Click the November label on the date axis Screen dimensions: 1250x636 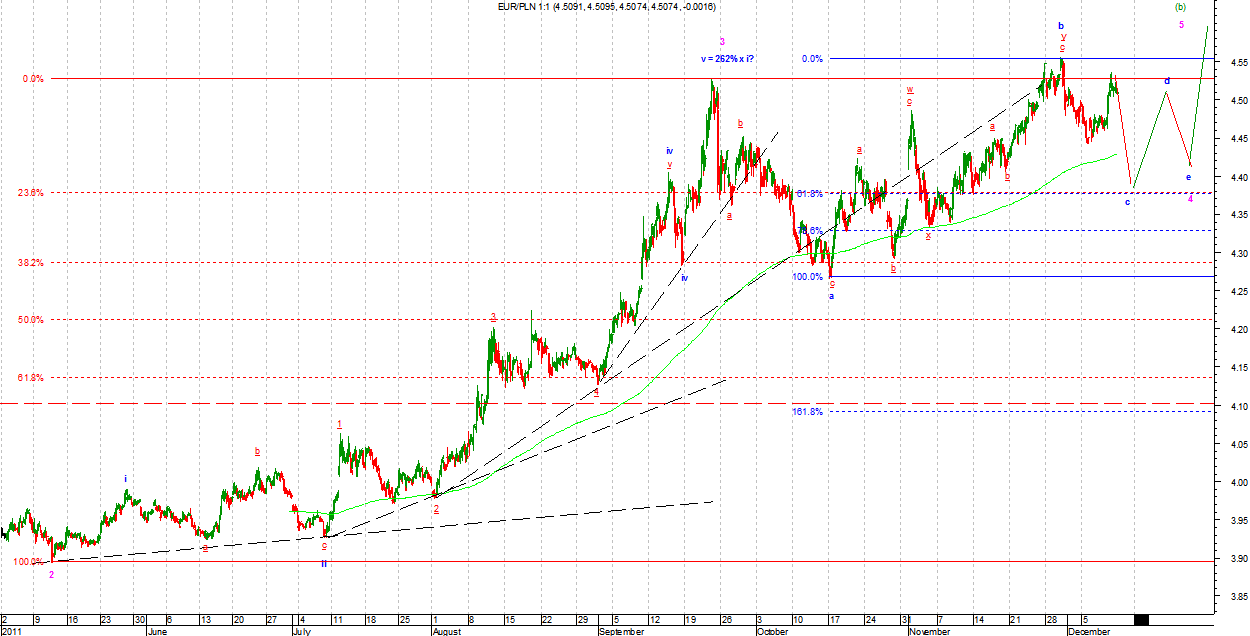[x=930, y=632]
